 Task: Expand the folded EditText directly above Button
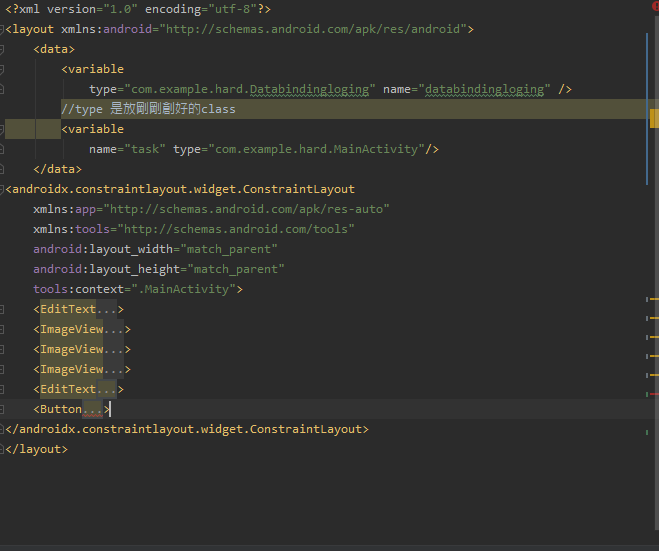point(107,389)
